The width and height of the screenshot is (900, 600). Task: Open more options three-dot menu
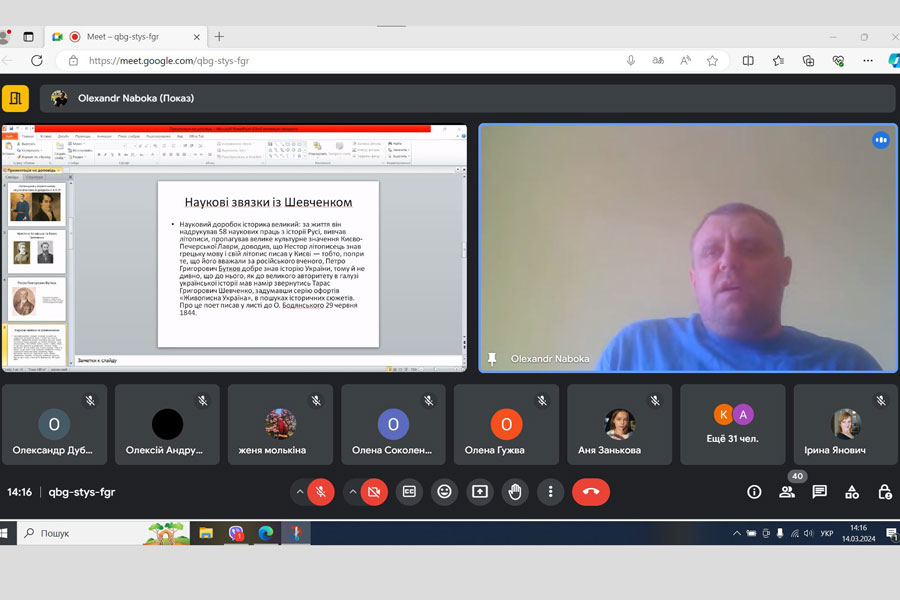point(550,492)
